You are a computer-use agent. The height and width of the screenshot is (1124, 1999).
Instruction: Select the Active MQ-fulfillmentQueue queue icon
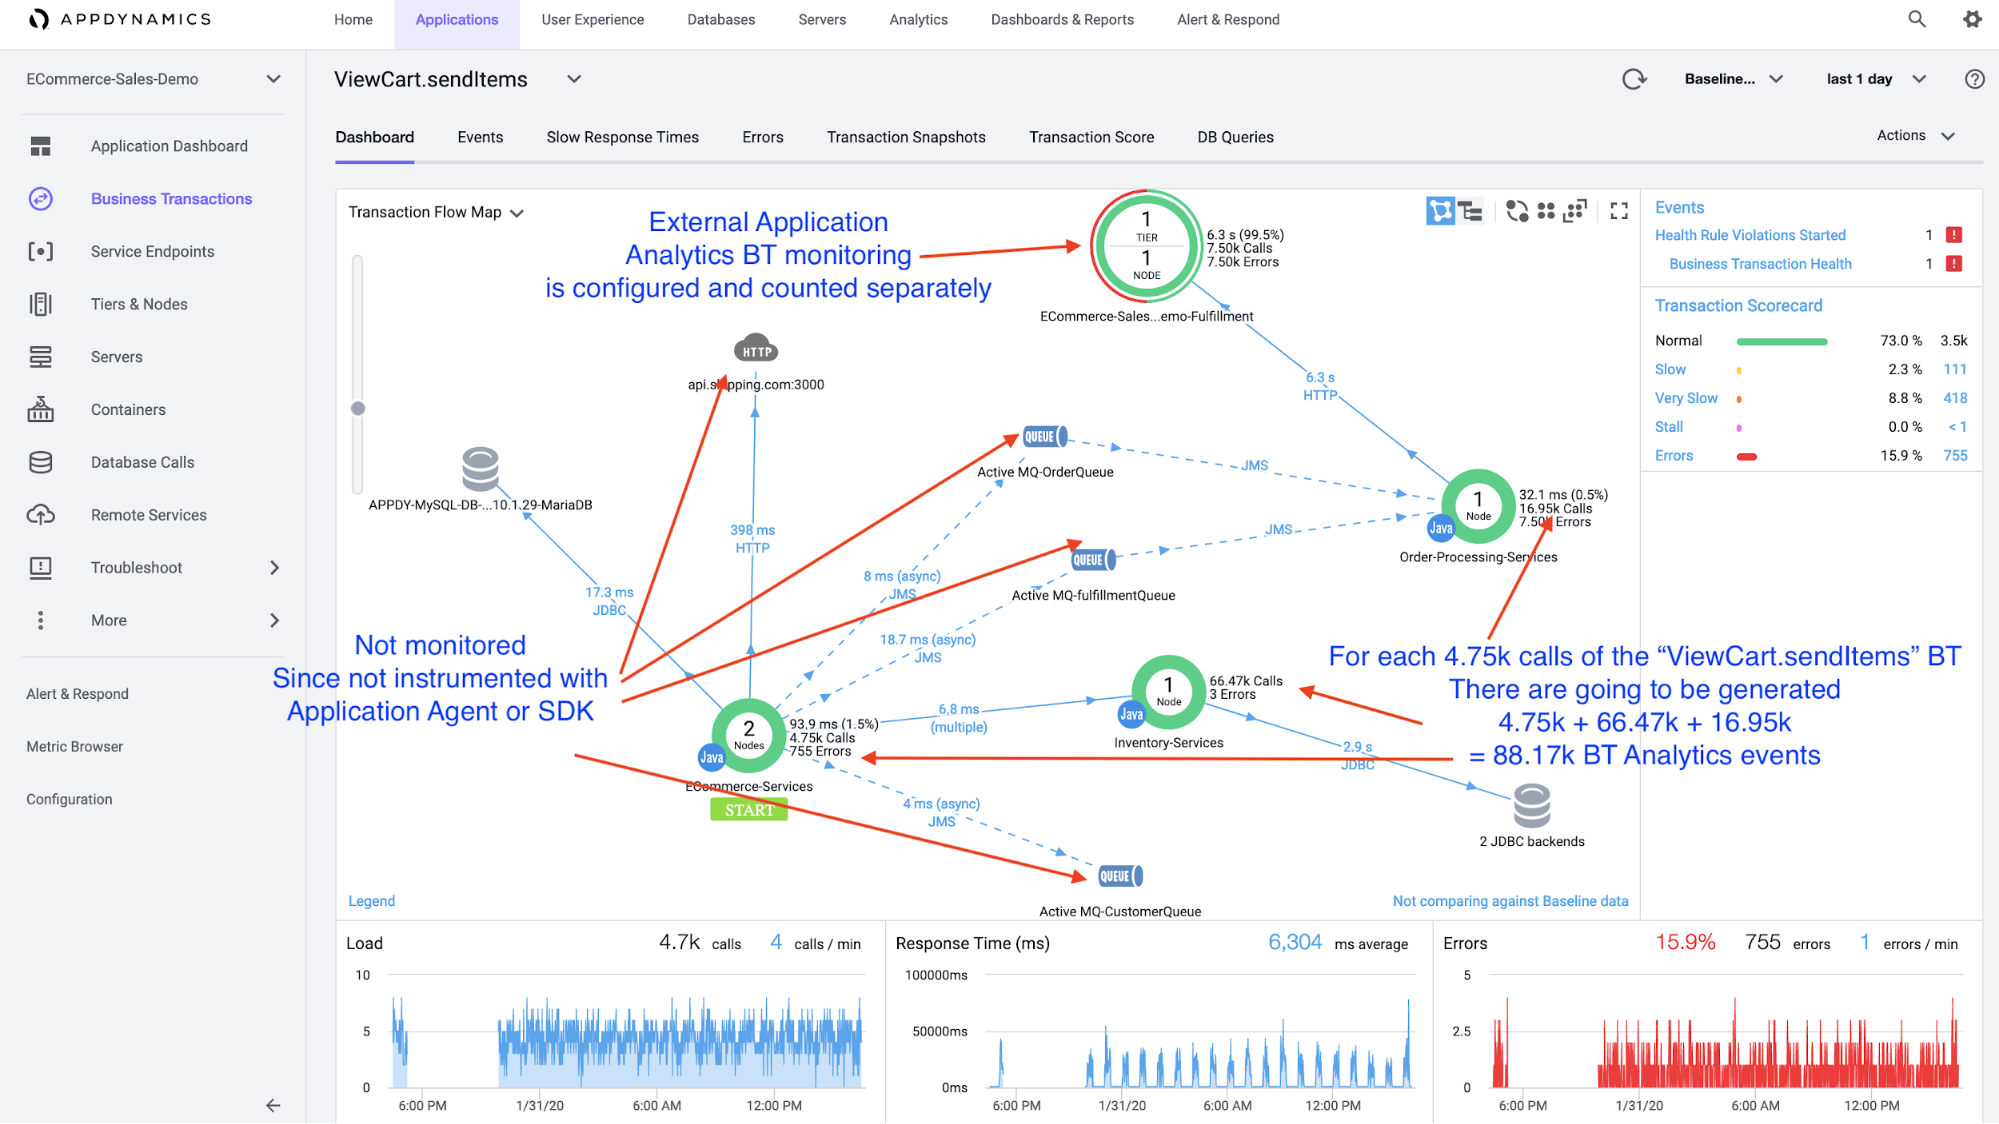click(x=1093, y=560)
